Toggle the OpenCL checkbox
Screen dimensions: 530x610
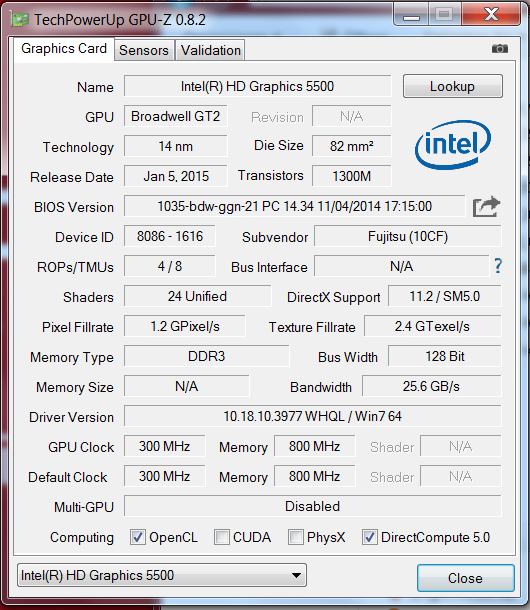138,537
